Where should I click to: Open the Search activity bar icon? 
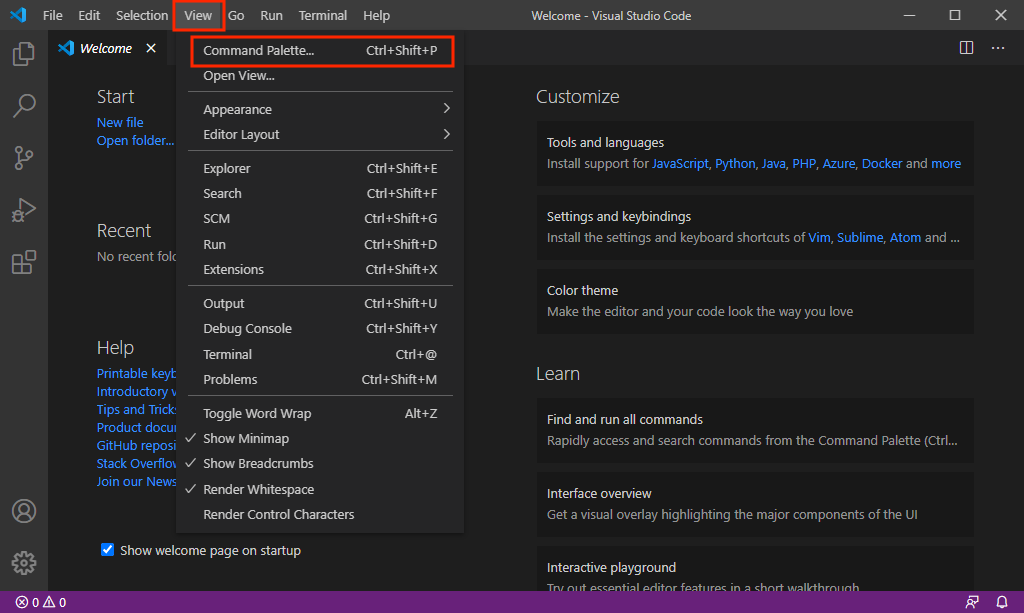pos(24,106)
